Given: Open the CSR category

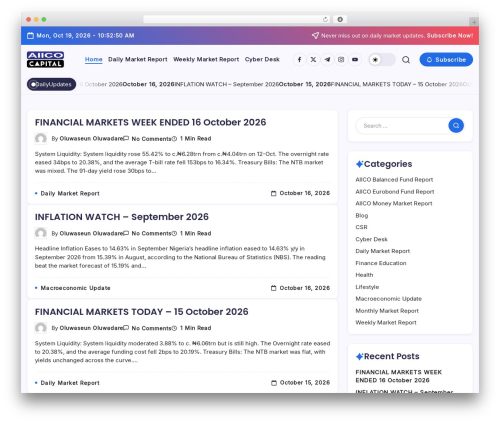Looking at the screenshot, I should click(361, 227).
